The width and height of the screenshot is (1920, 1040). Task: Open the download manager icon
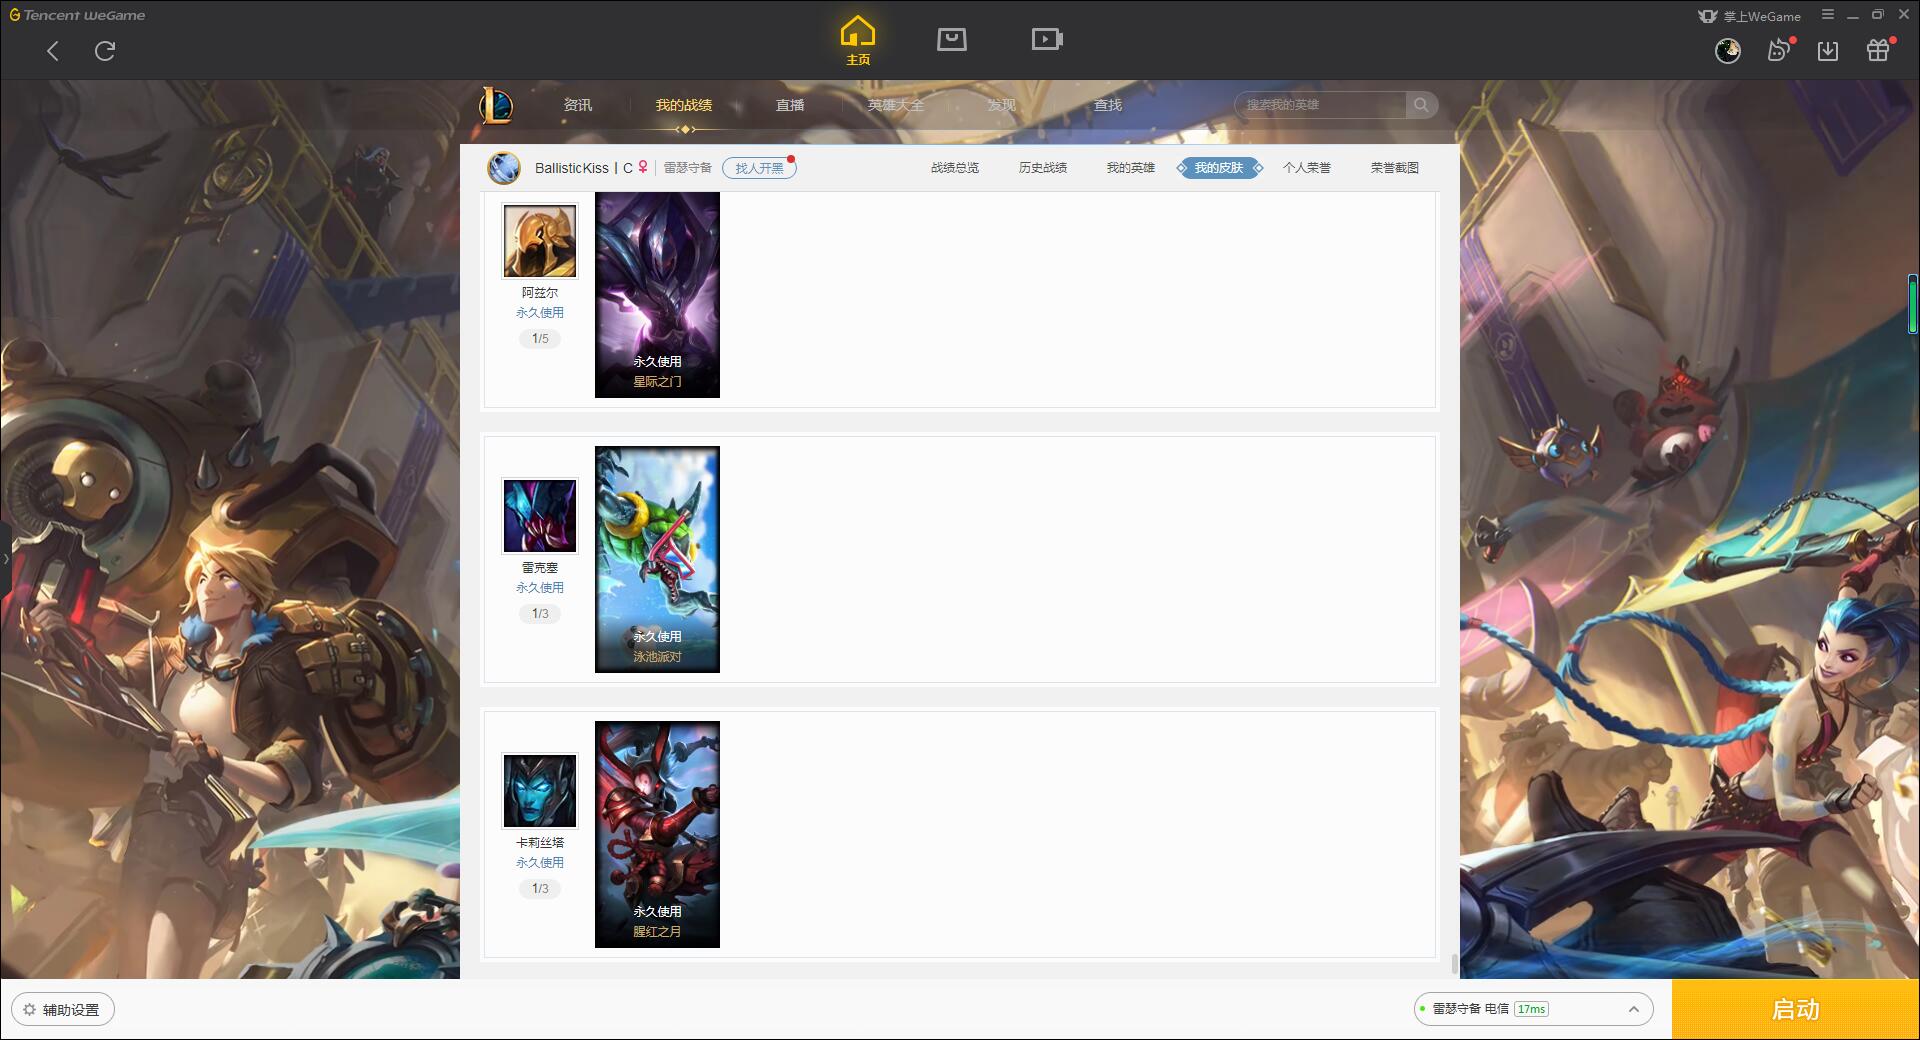[x=1828, y=51]
